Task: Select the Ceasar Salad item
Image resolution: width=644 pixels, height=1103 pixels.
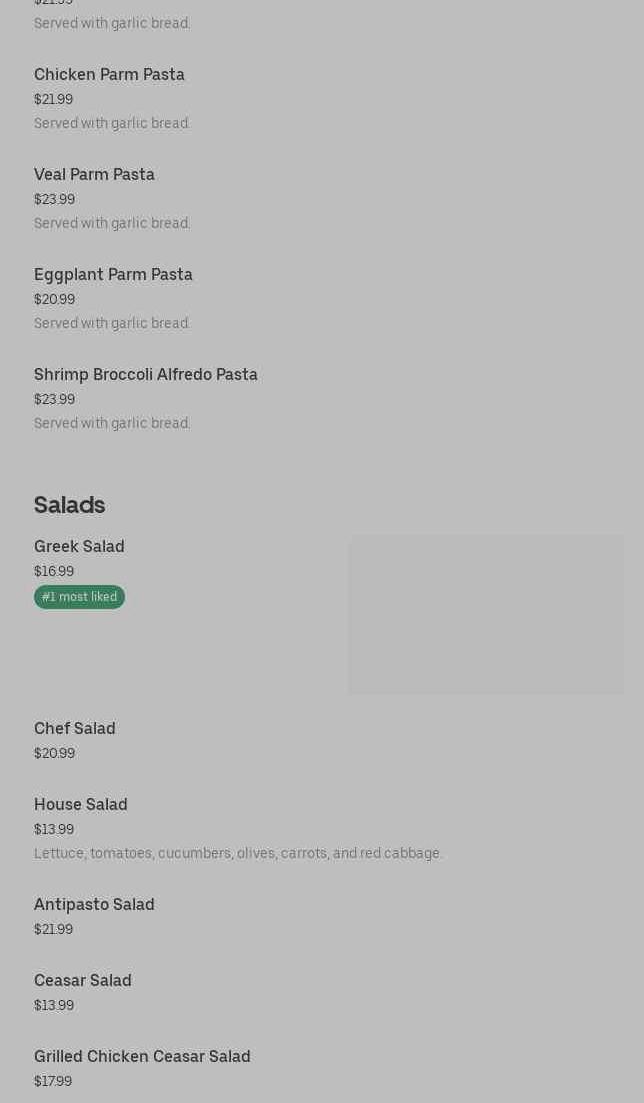Action: (83, 981)
